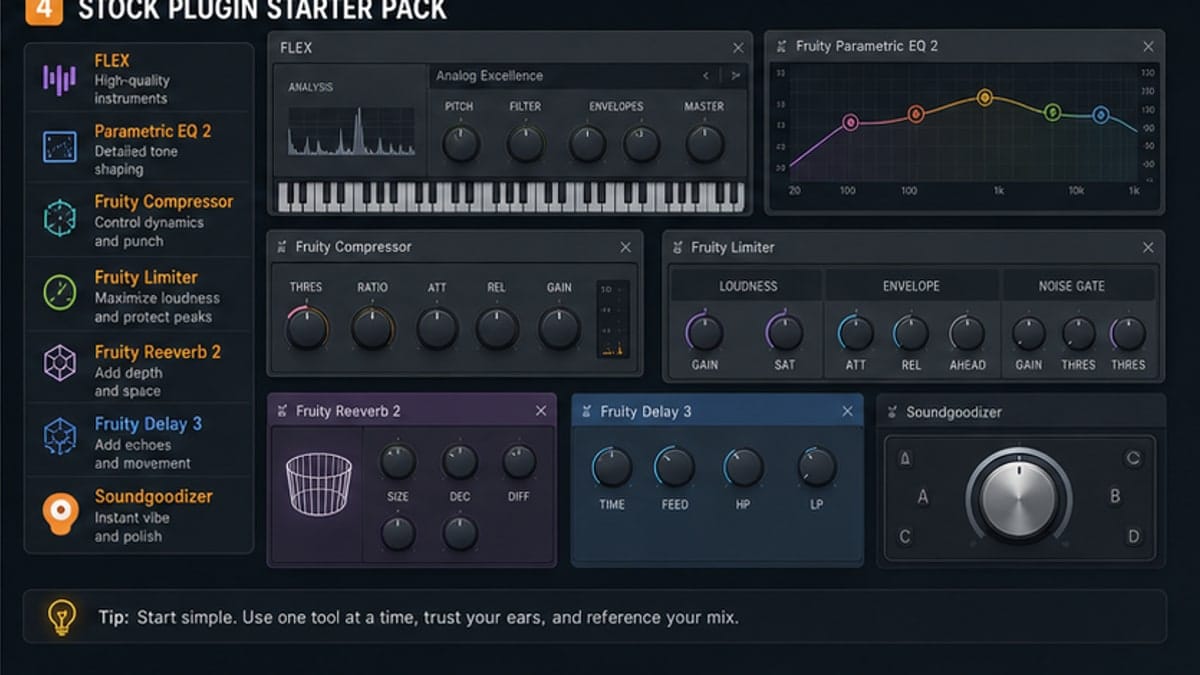Viewport: 1200px width, 675px height.
Task: Click the FLEX piano keyboard
Action: [x=511, y=197]
